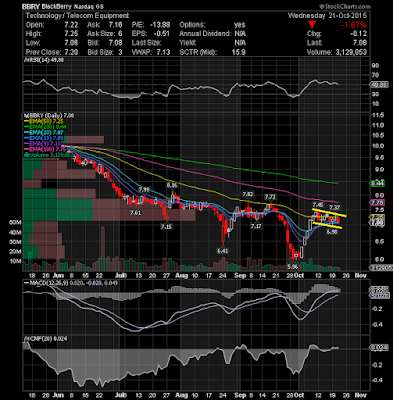The height and width of the screenshot is (400, 393).
Task: Click the Ask Size value 6
Action: pos(120,34)
